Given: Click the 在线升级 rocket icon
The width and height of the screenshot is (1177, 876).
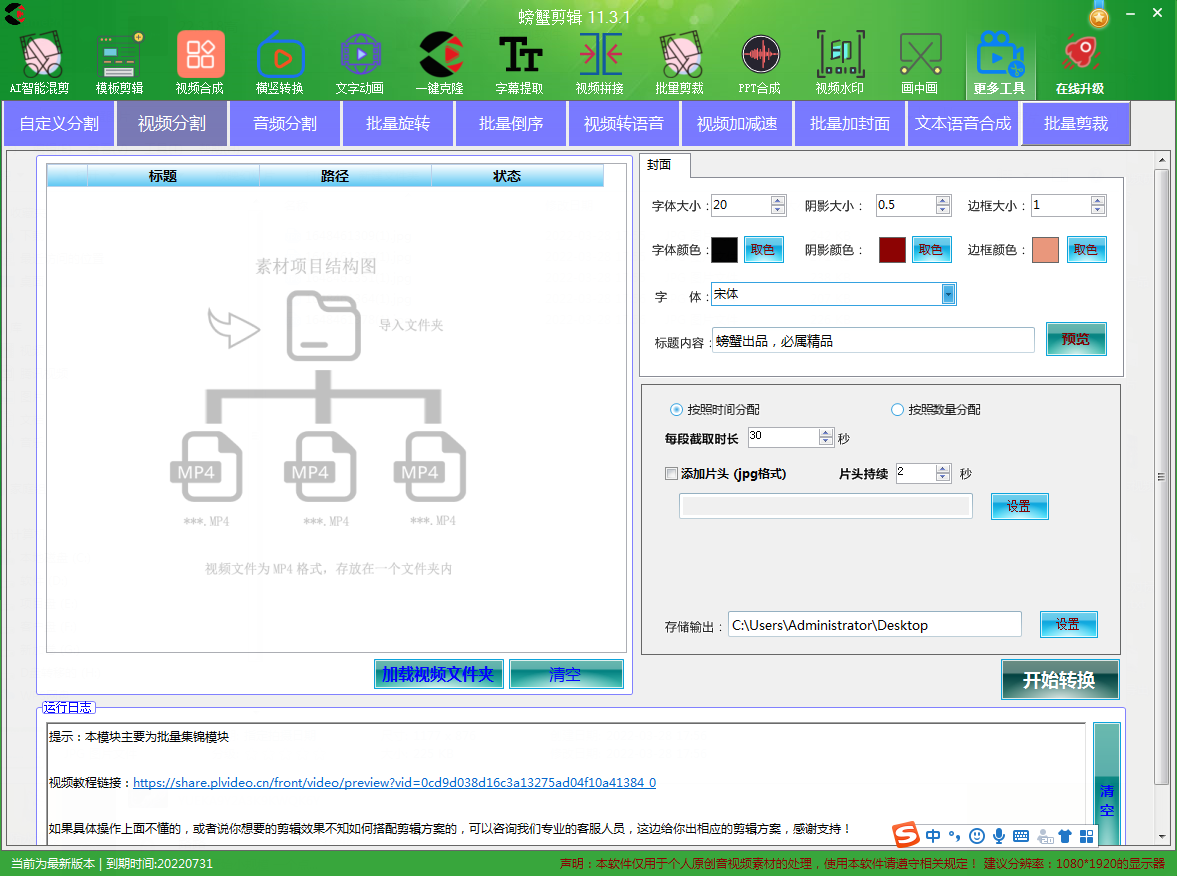Looking at the screenshot, I should pos(1080,58).
